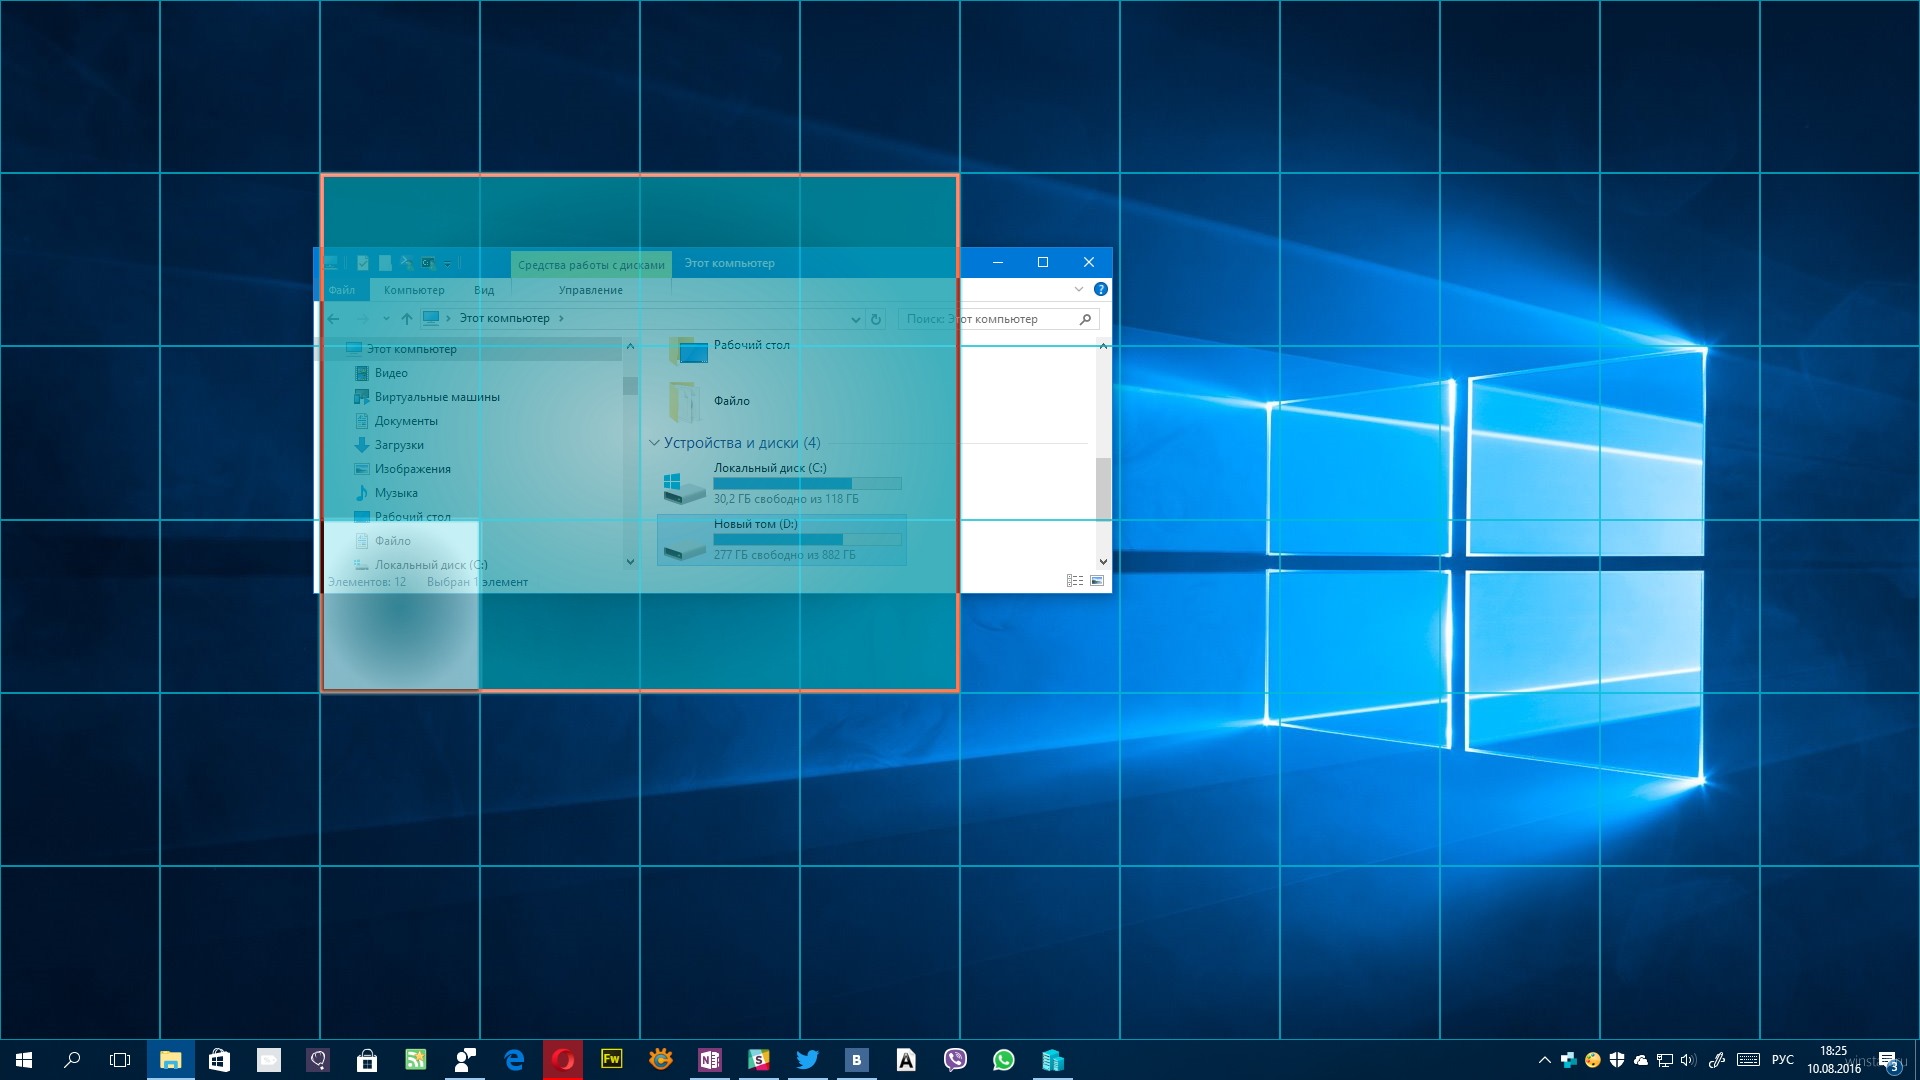1920x1080 pixels.
Task: Open Quick Access Toolbar customize dropdown
Action: (447, 264)
